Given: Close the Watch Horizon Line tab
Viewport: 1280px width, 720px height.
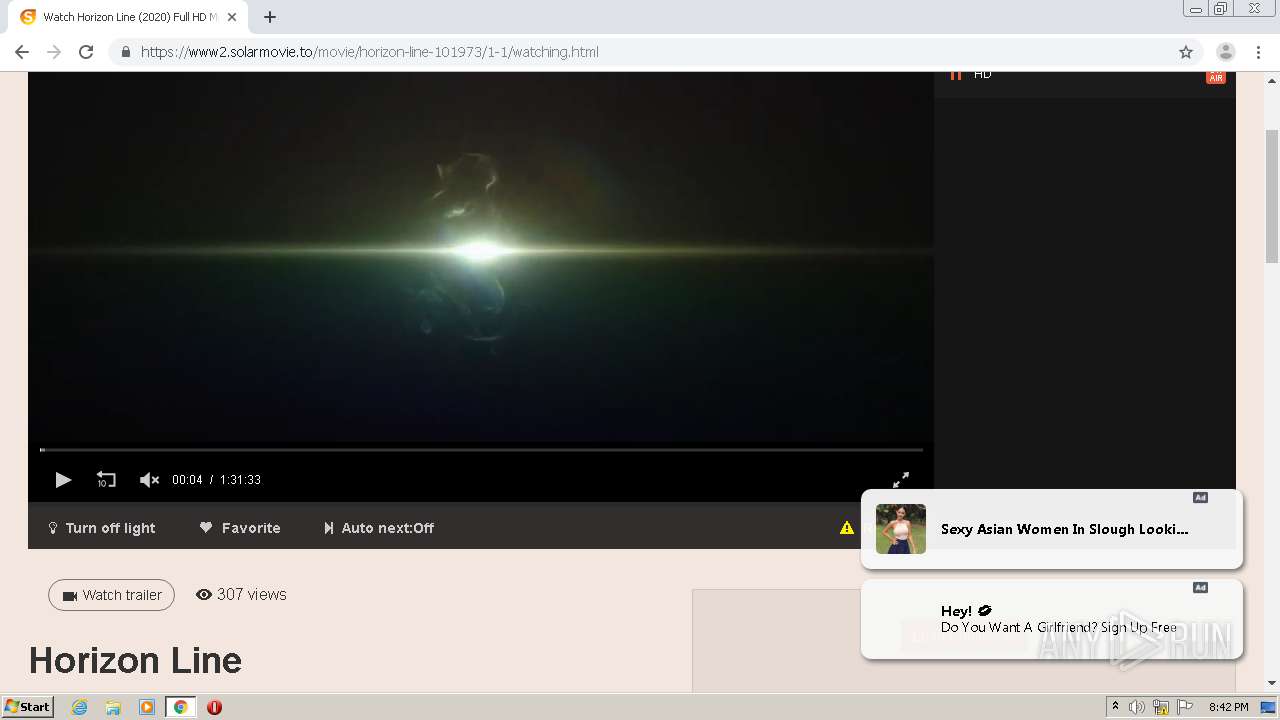Looking at the screenshot, I should [x=232, y=17].
